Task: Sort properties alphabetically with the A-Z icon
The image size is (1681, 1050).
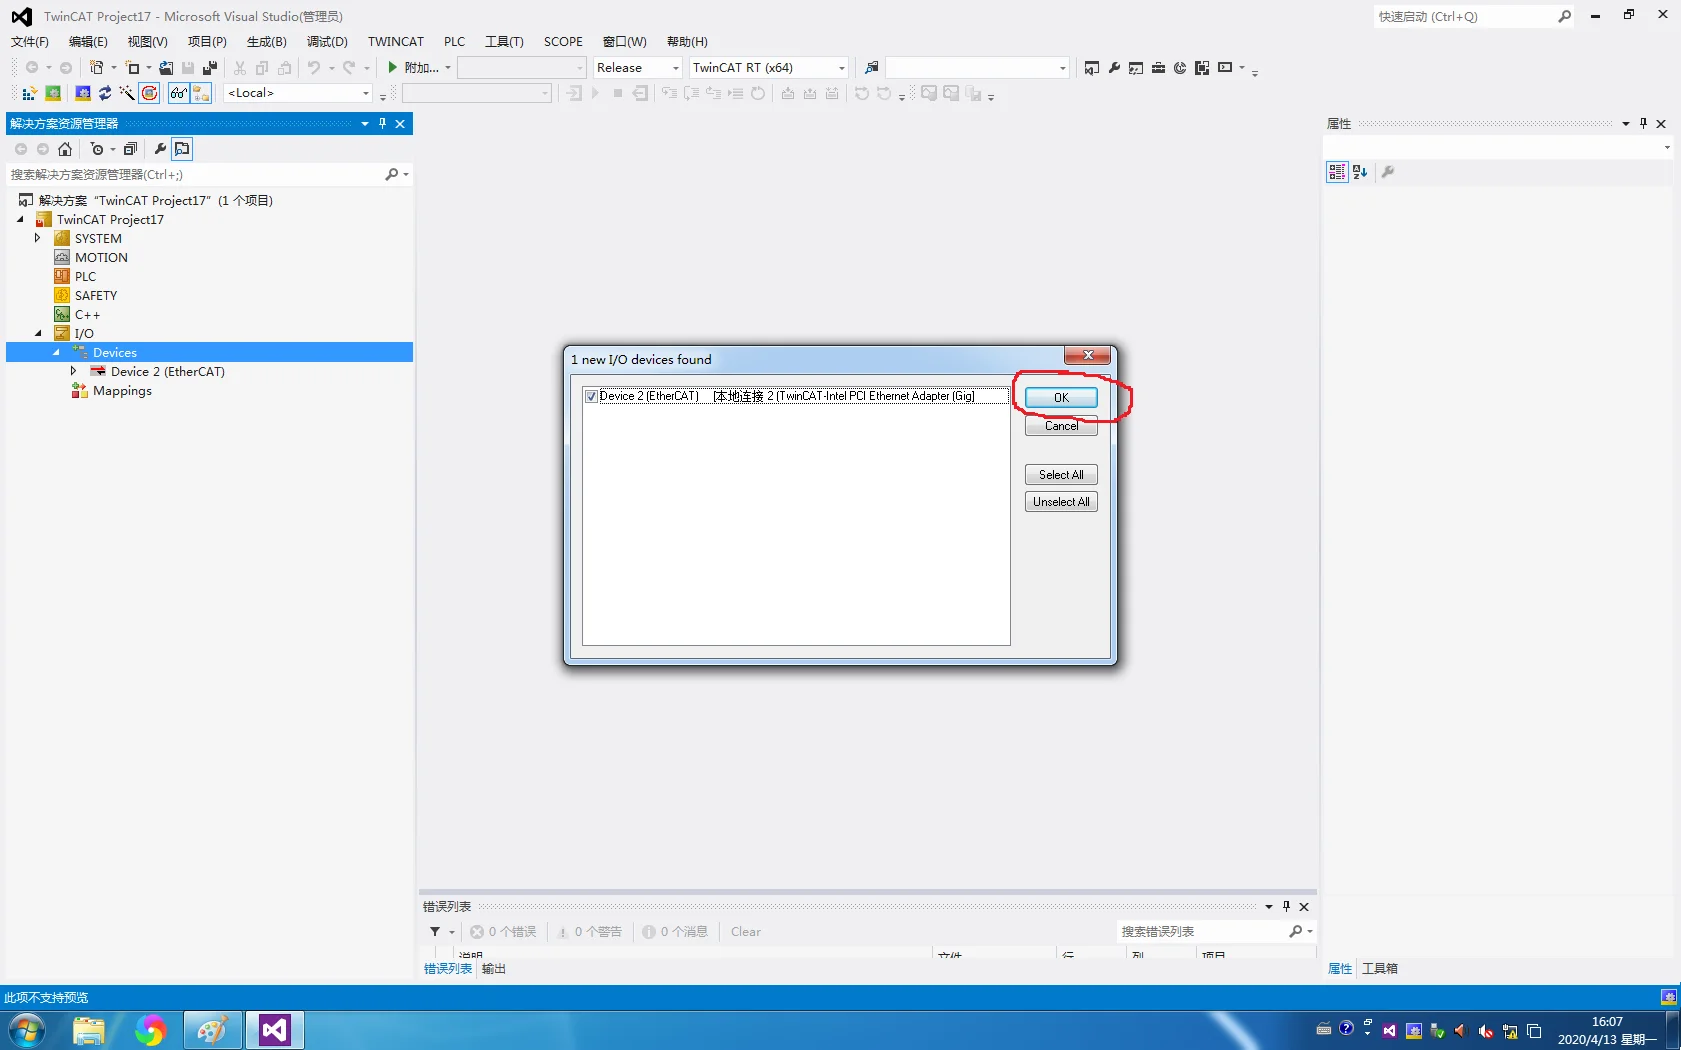Action: pos(1360,172)
